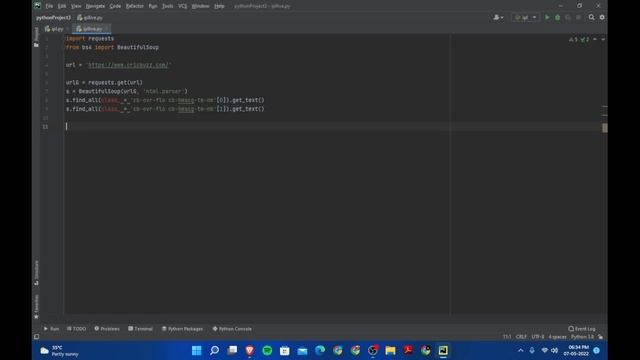
Task: Open the Run tool window
Action: click(51, 329)
